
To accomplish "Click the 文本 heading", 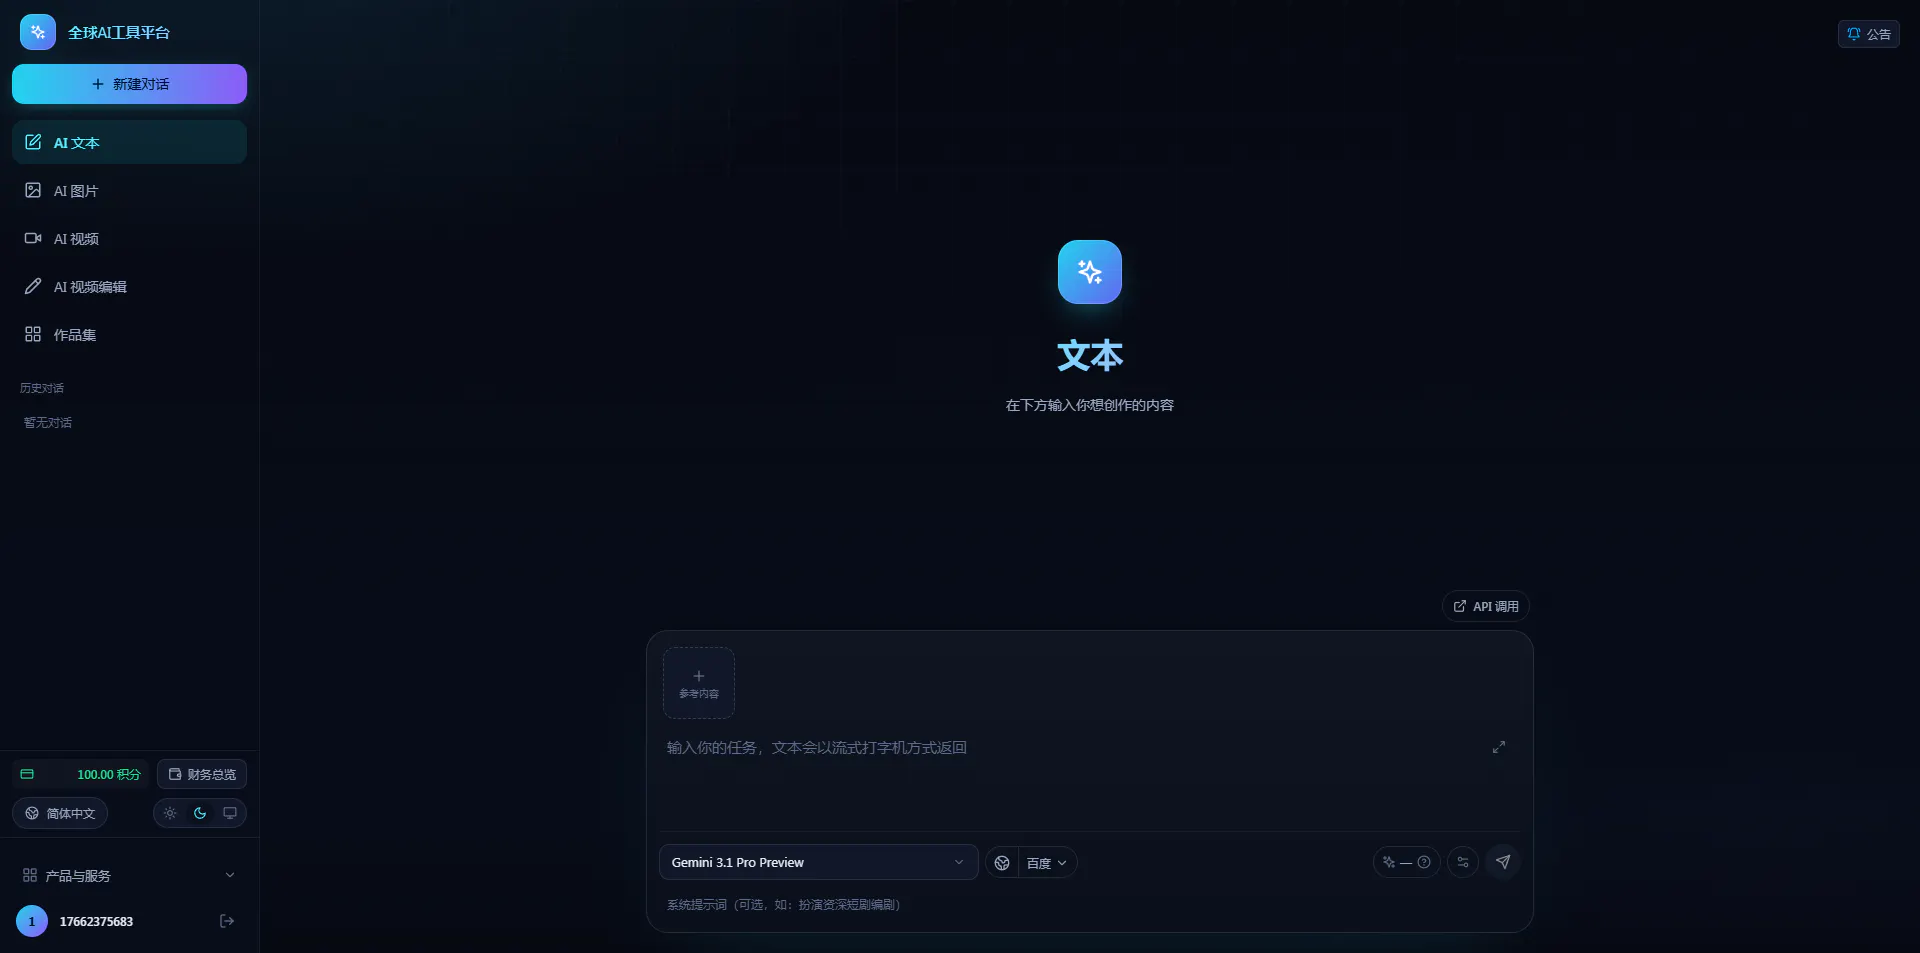I will click(x=1090, y=356).
